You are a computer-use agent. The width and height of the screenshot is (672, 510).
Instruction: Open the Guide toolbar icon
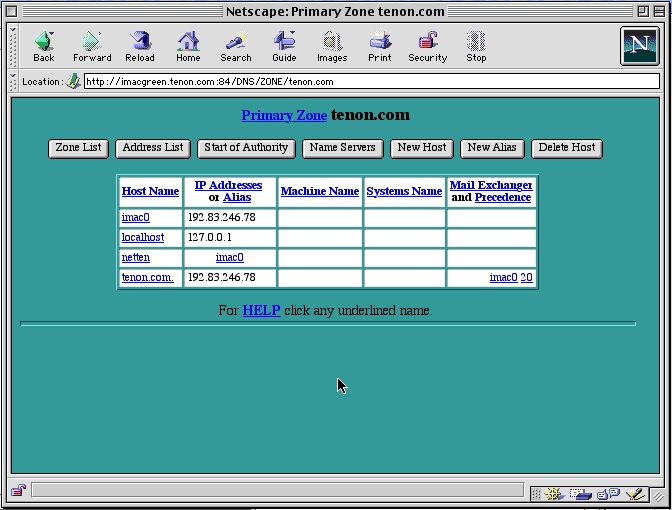click(x=284, y=46)
